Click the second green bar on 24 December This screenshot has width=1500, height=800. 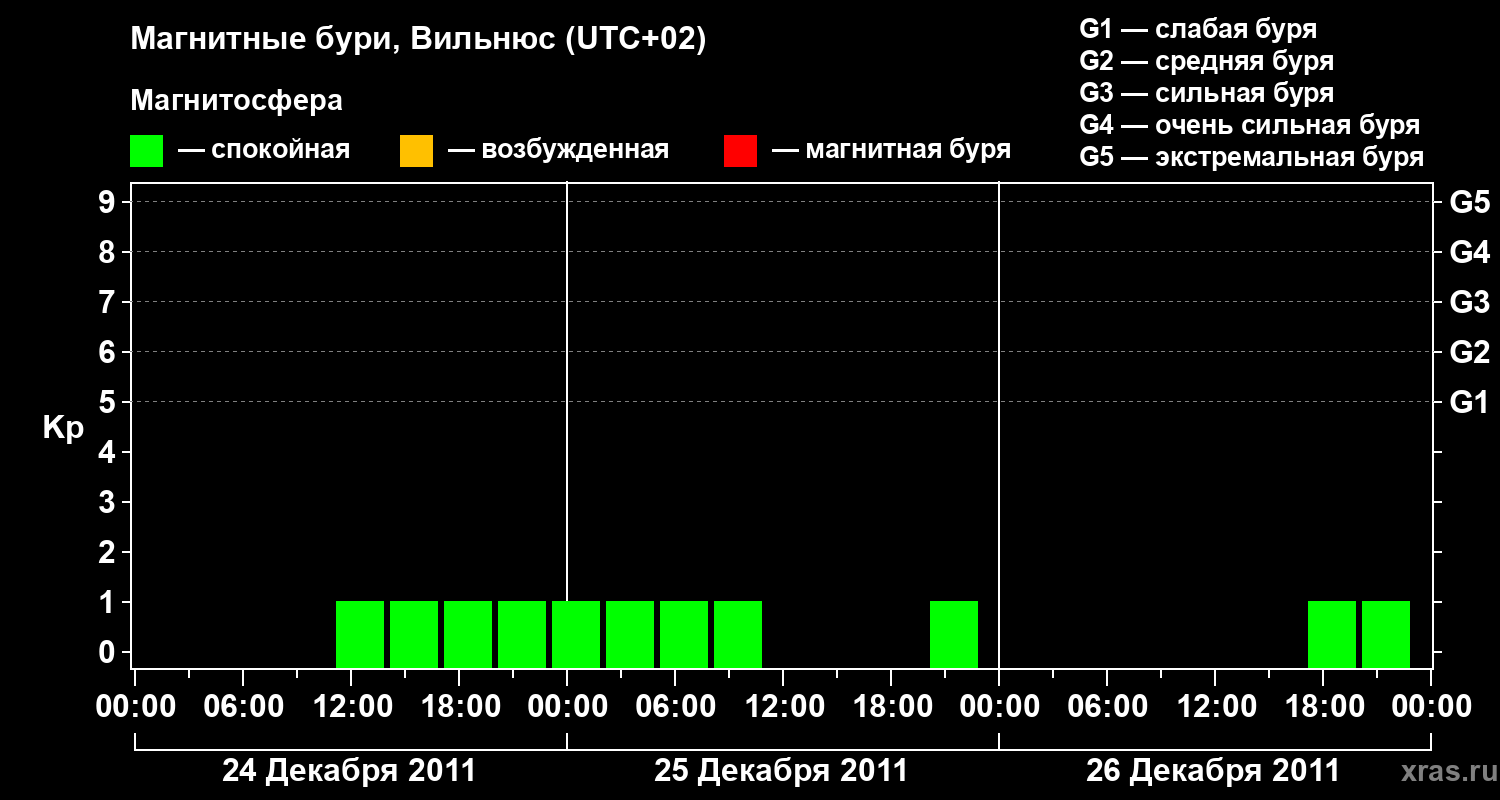click(x=414, y=634)
